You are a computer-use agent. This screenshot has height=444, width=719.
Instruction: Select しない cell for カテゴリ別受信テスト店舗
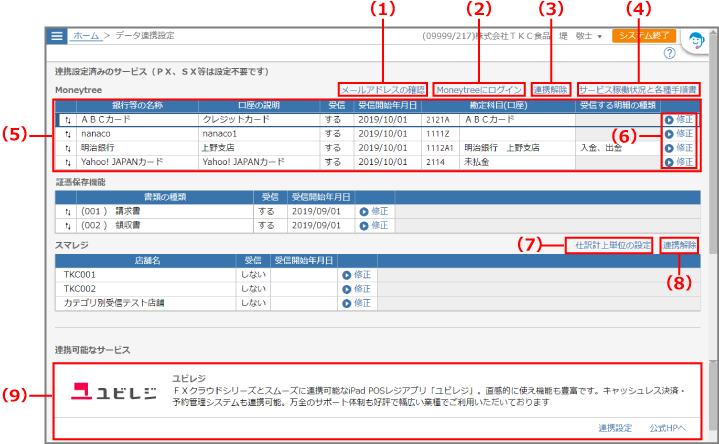[x=253, y=303]
